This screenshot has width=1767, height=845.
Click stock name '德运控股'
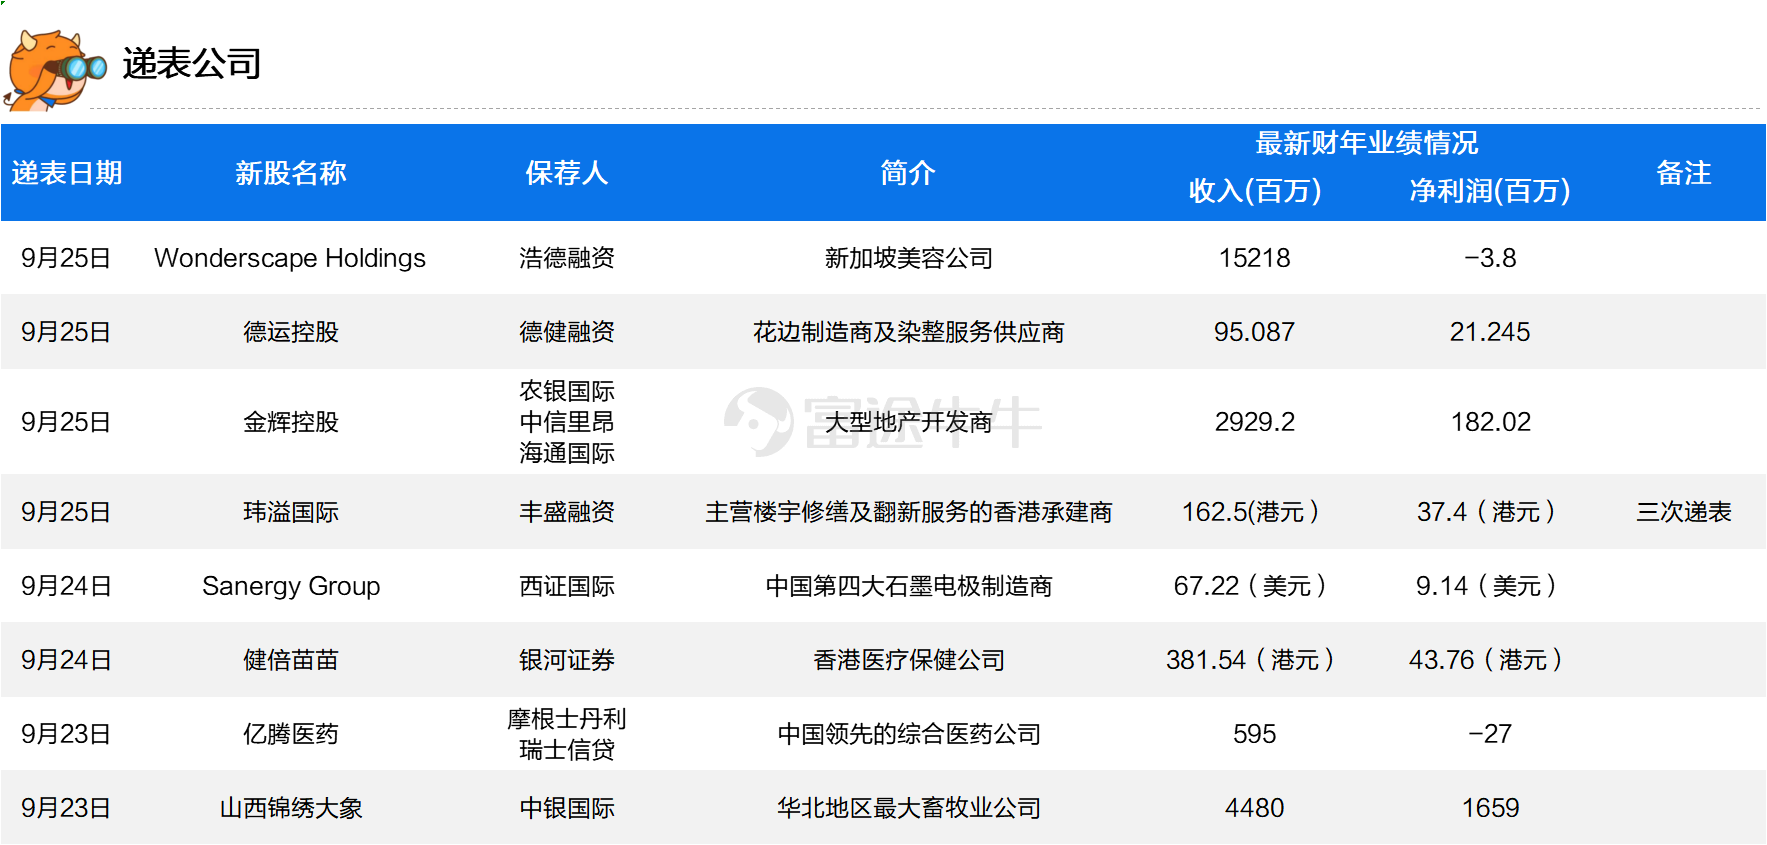(x=291, y=332)
